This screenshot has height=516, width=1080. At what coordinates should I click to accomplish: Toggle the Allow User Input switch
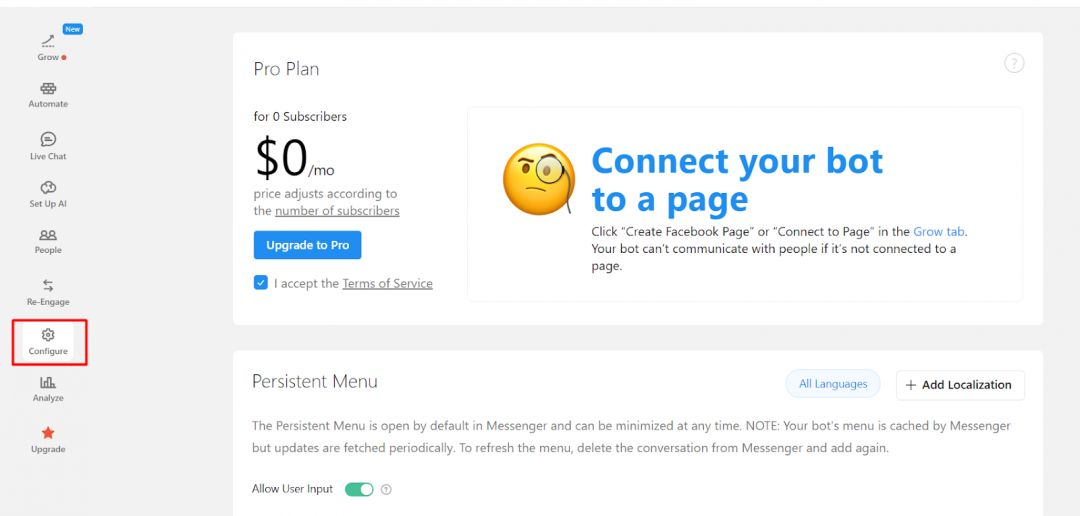click(x=359, y=489)
